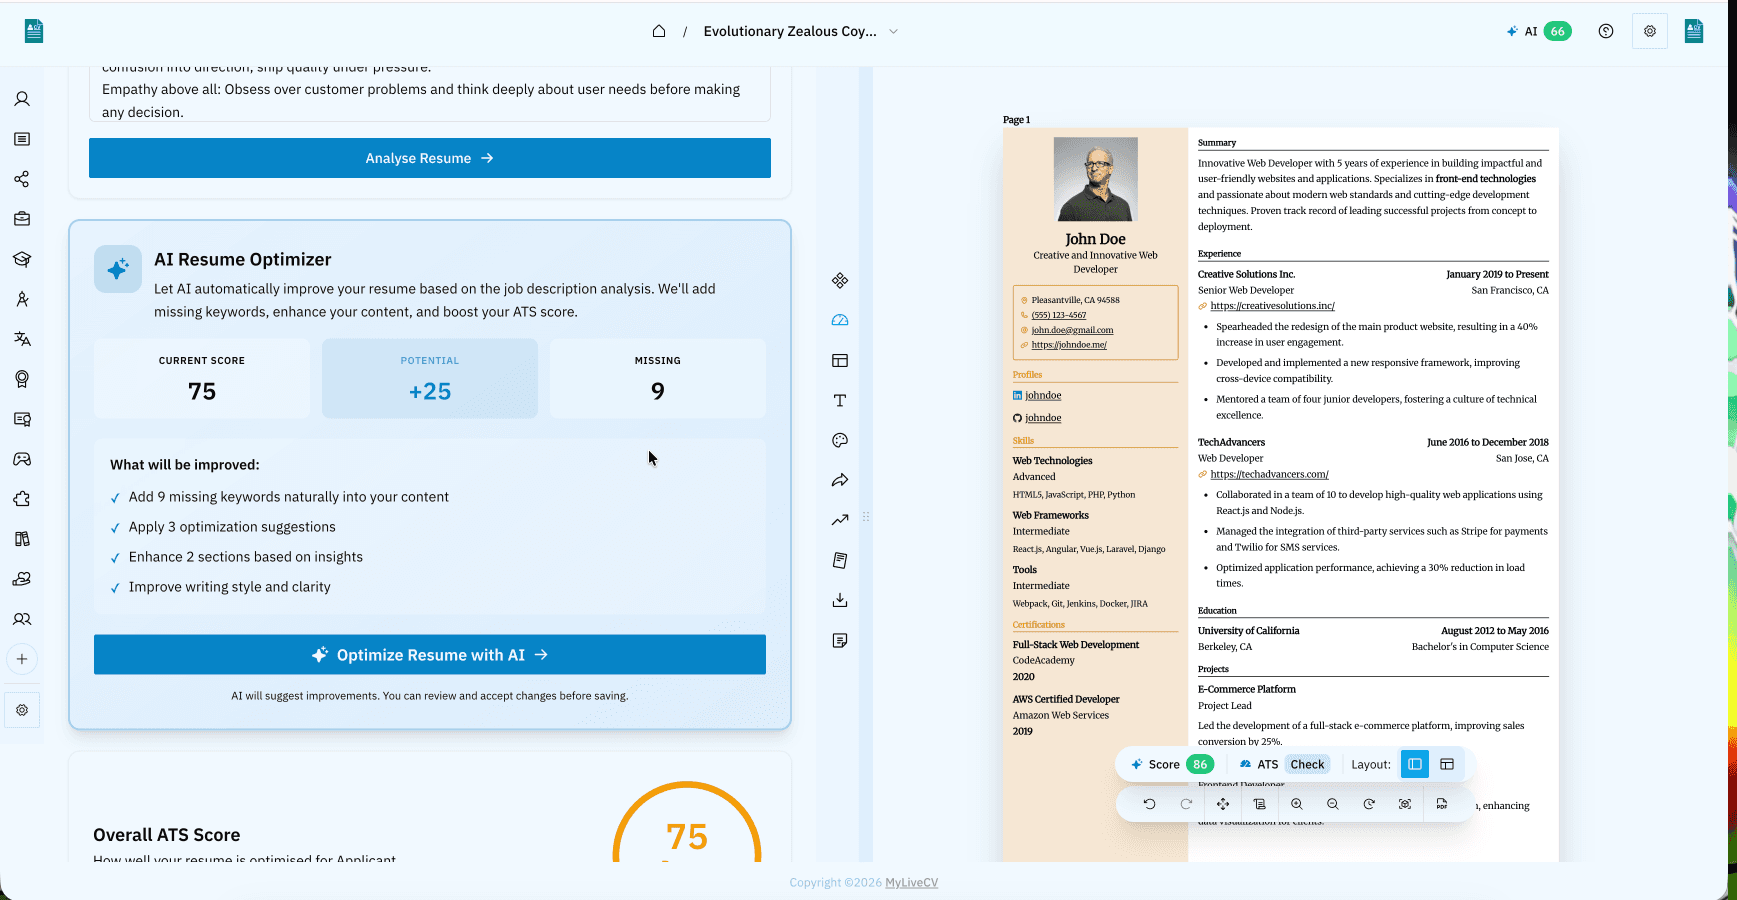Open the certificate icon in left sidebar
The height and width of the screenshot is (900, 1737).
click(22, 419)
